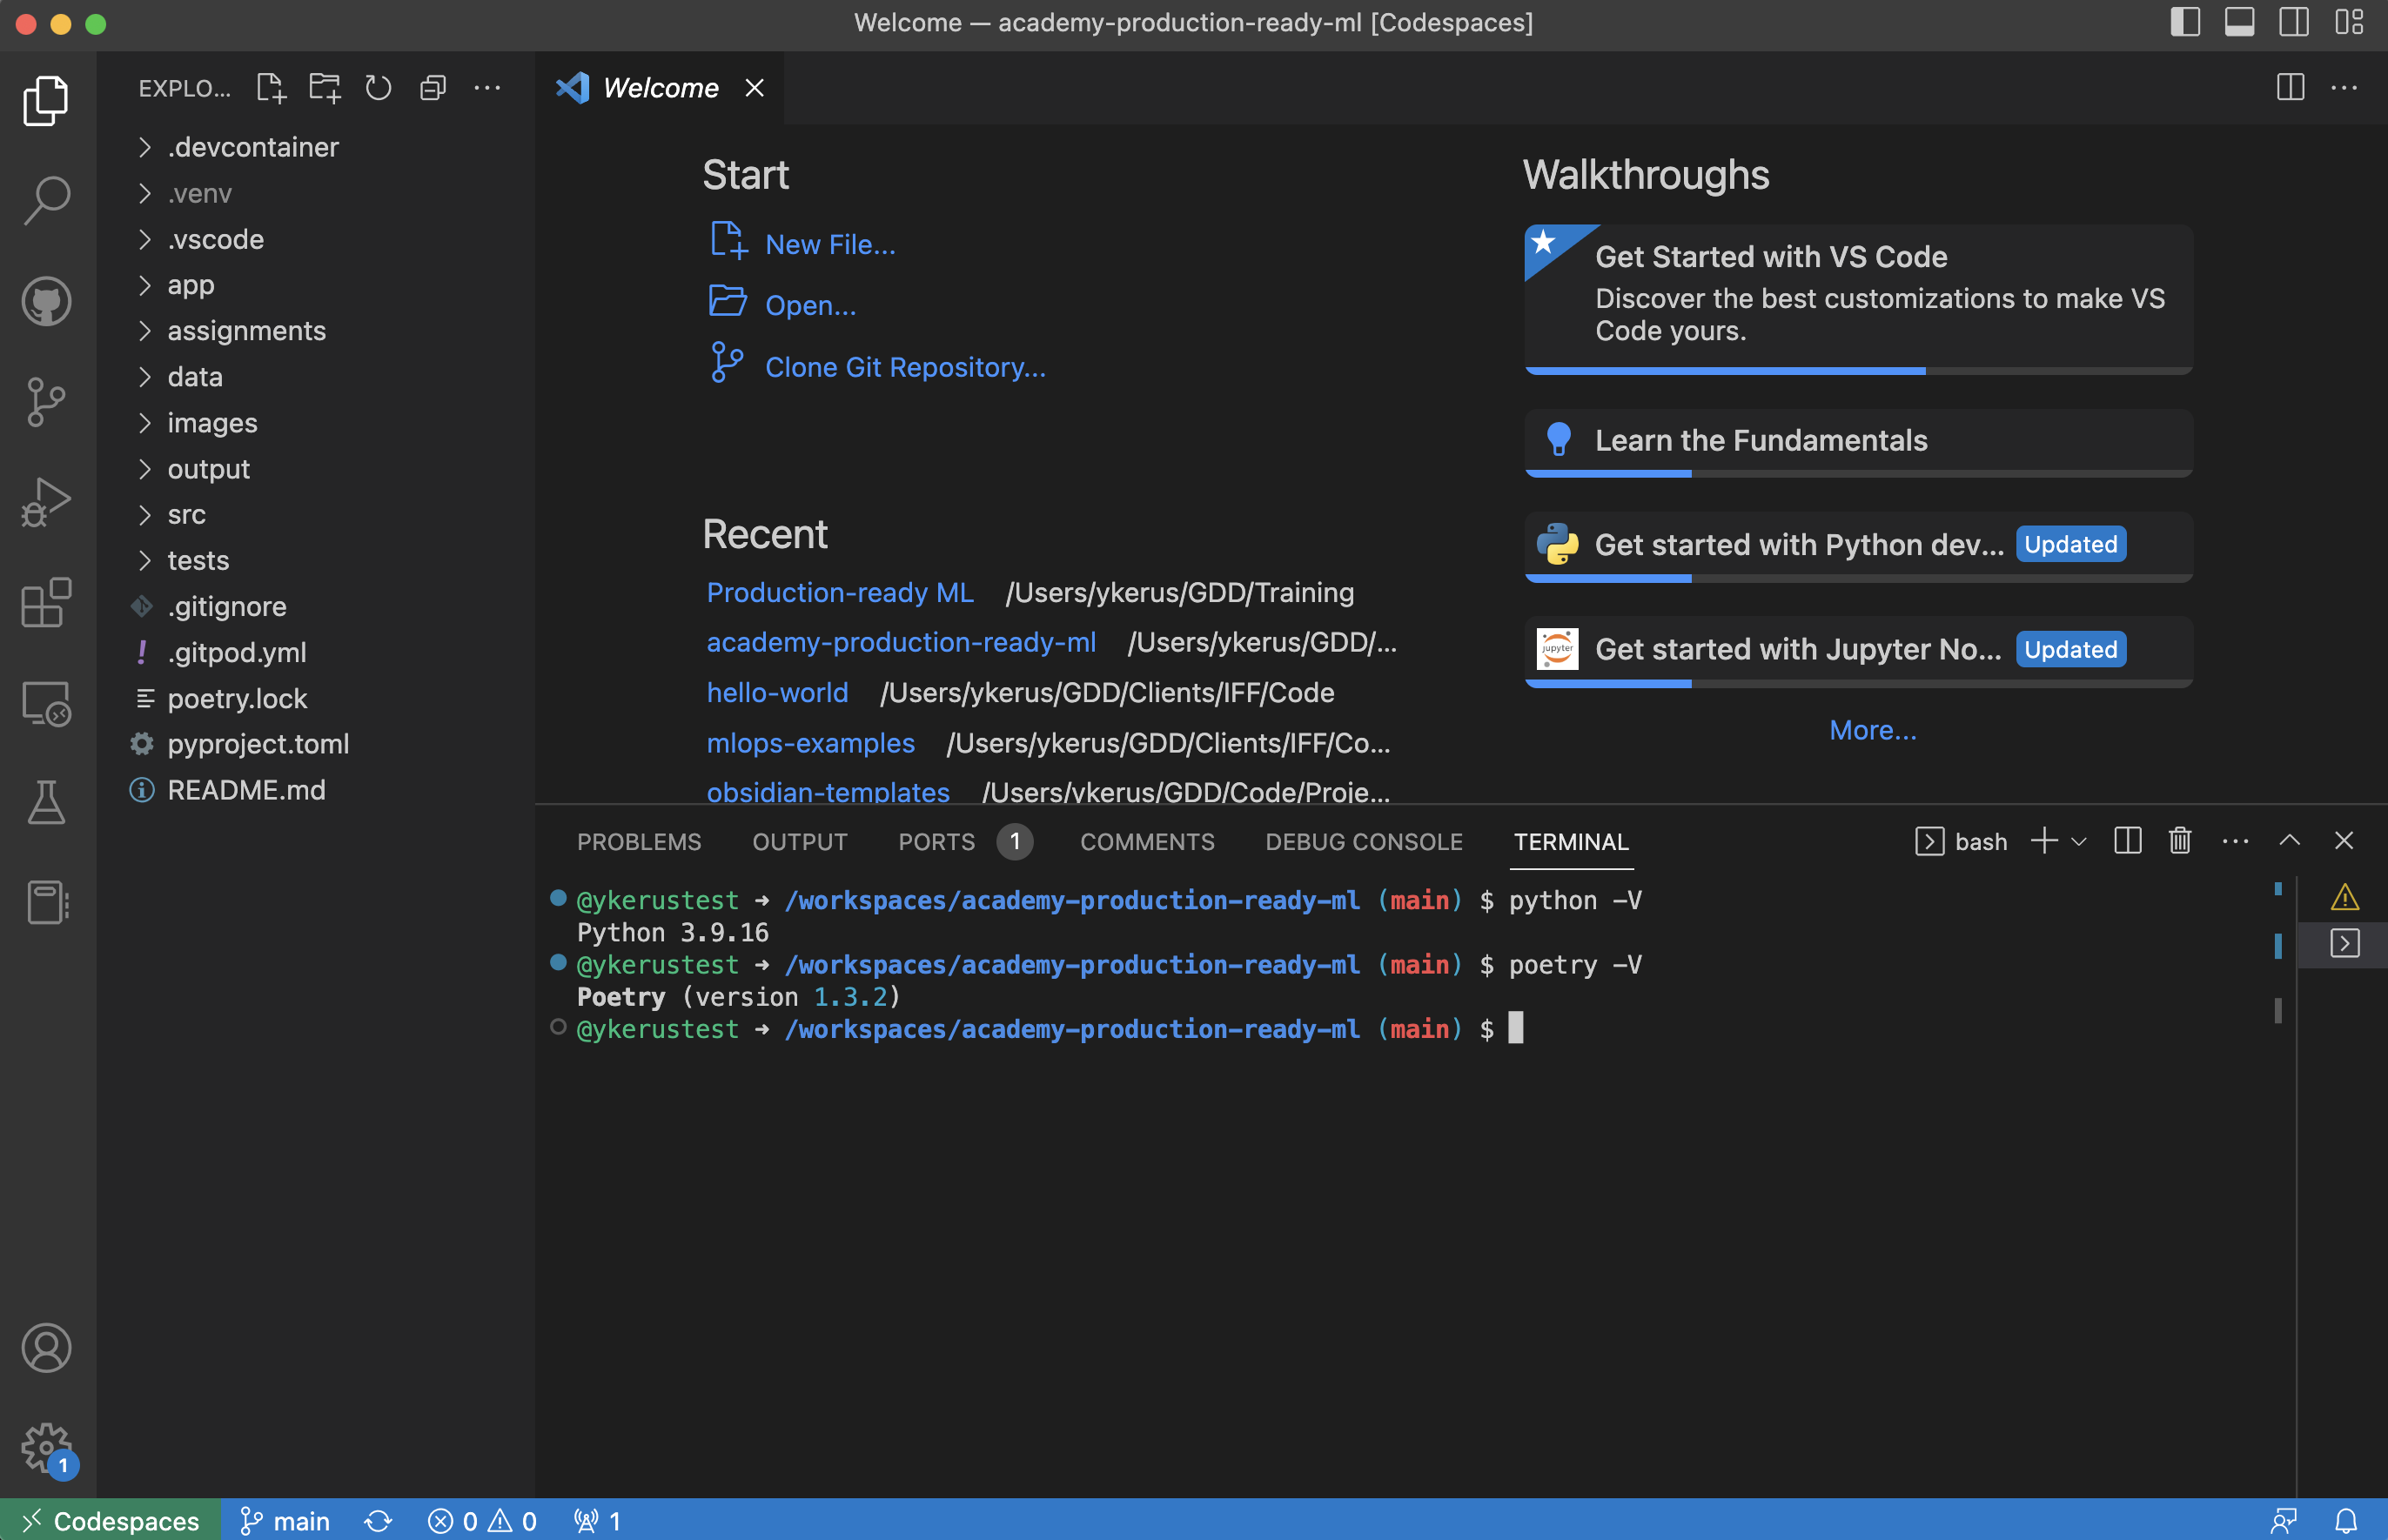Click the More... walkthroughs link
This screenshot has height=1540, width=2388.
pyautogui.click(x=1872, y=730)
